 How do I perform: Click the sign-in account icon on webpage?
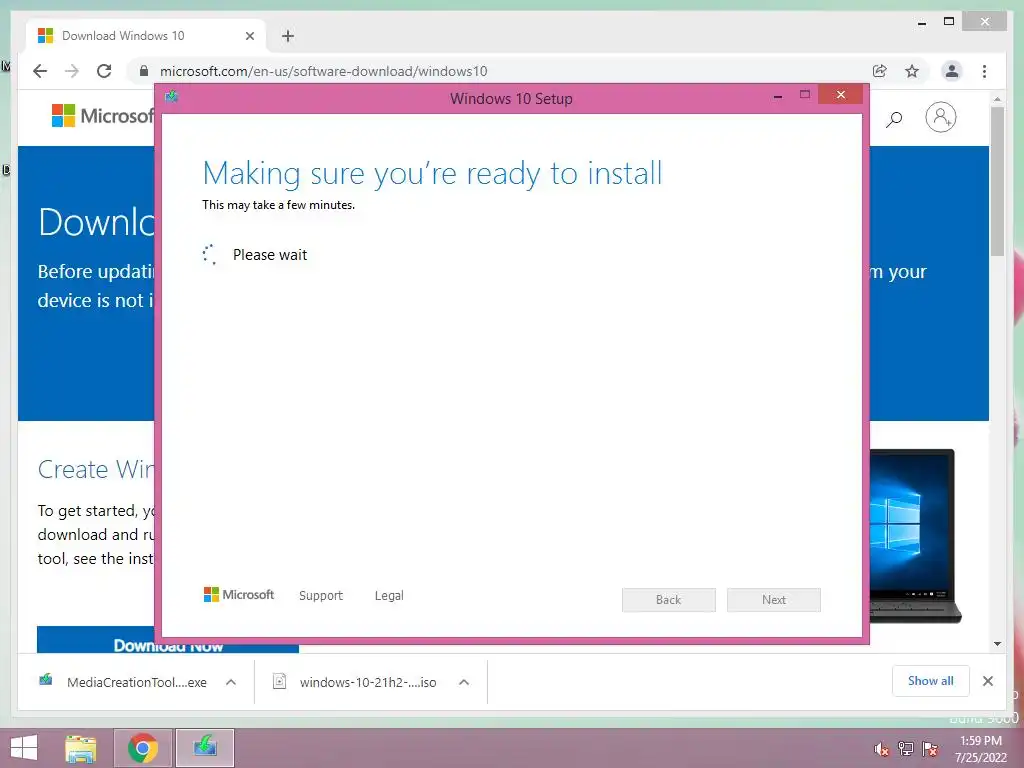940,118
